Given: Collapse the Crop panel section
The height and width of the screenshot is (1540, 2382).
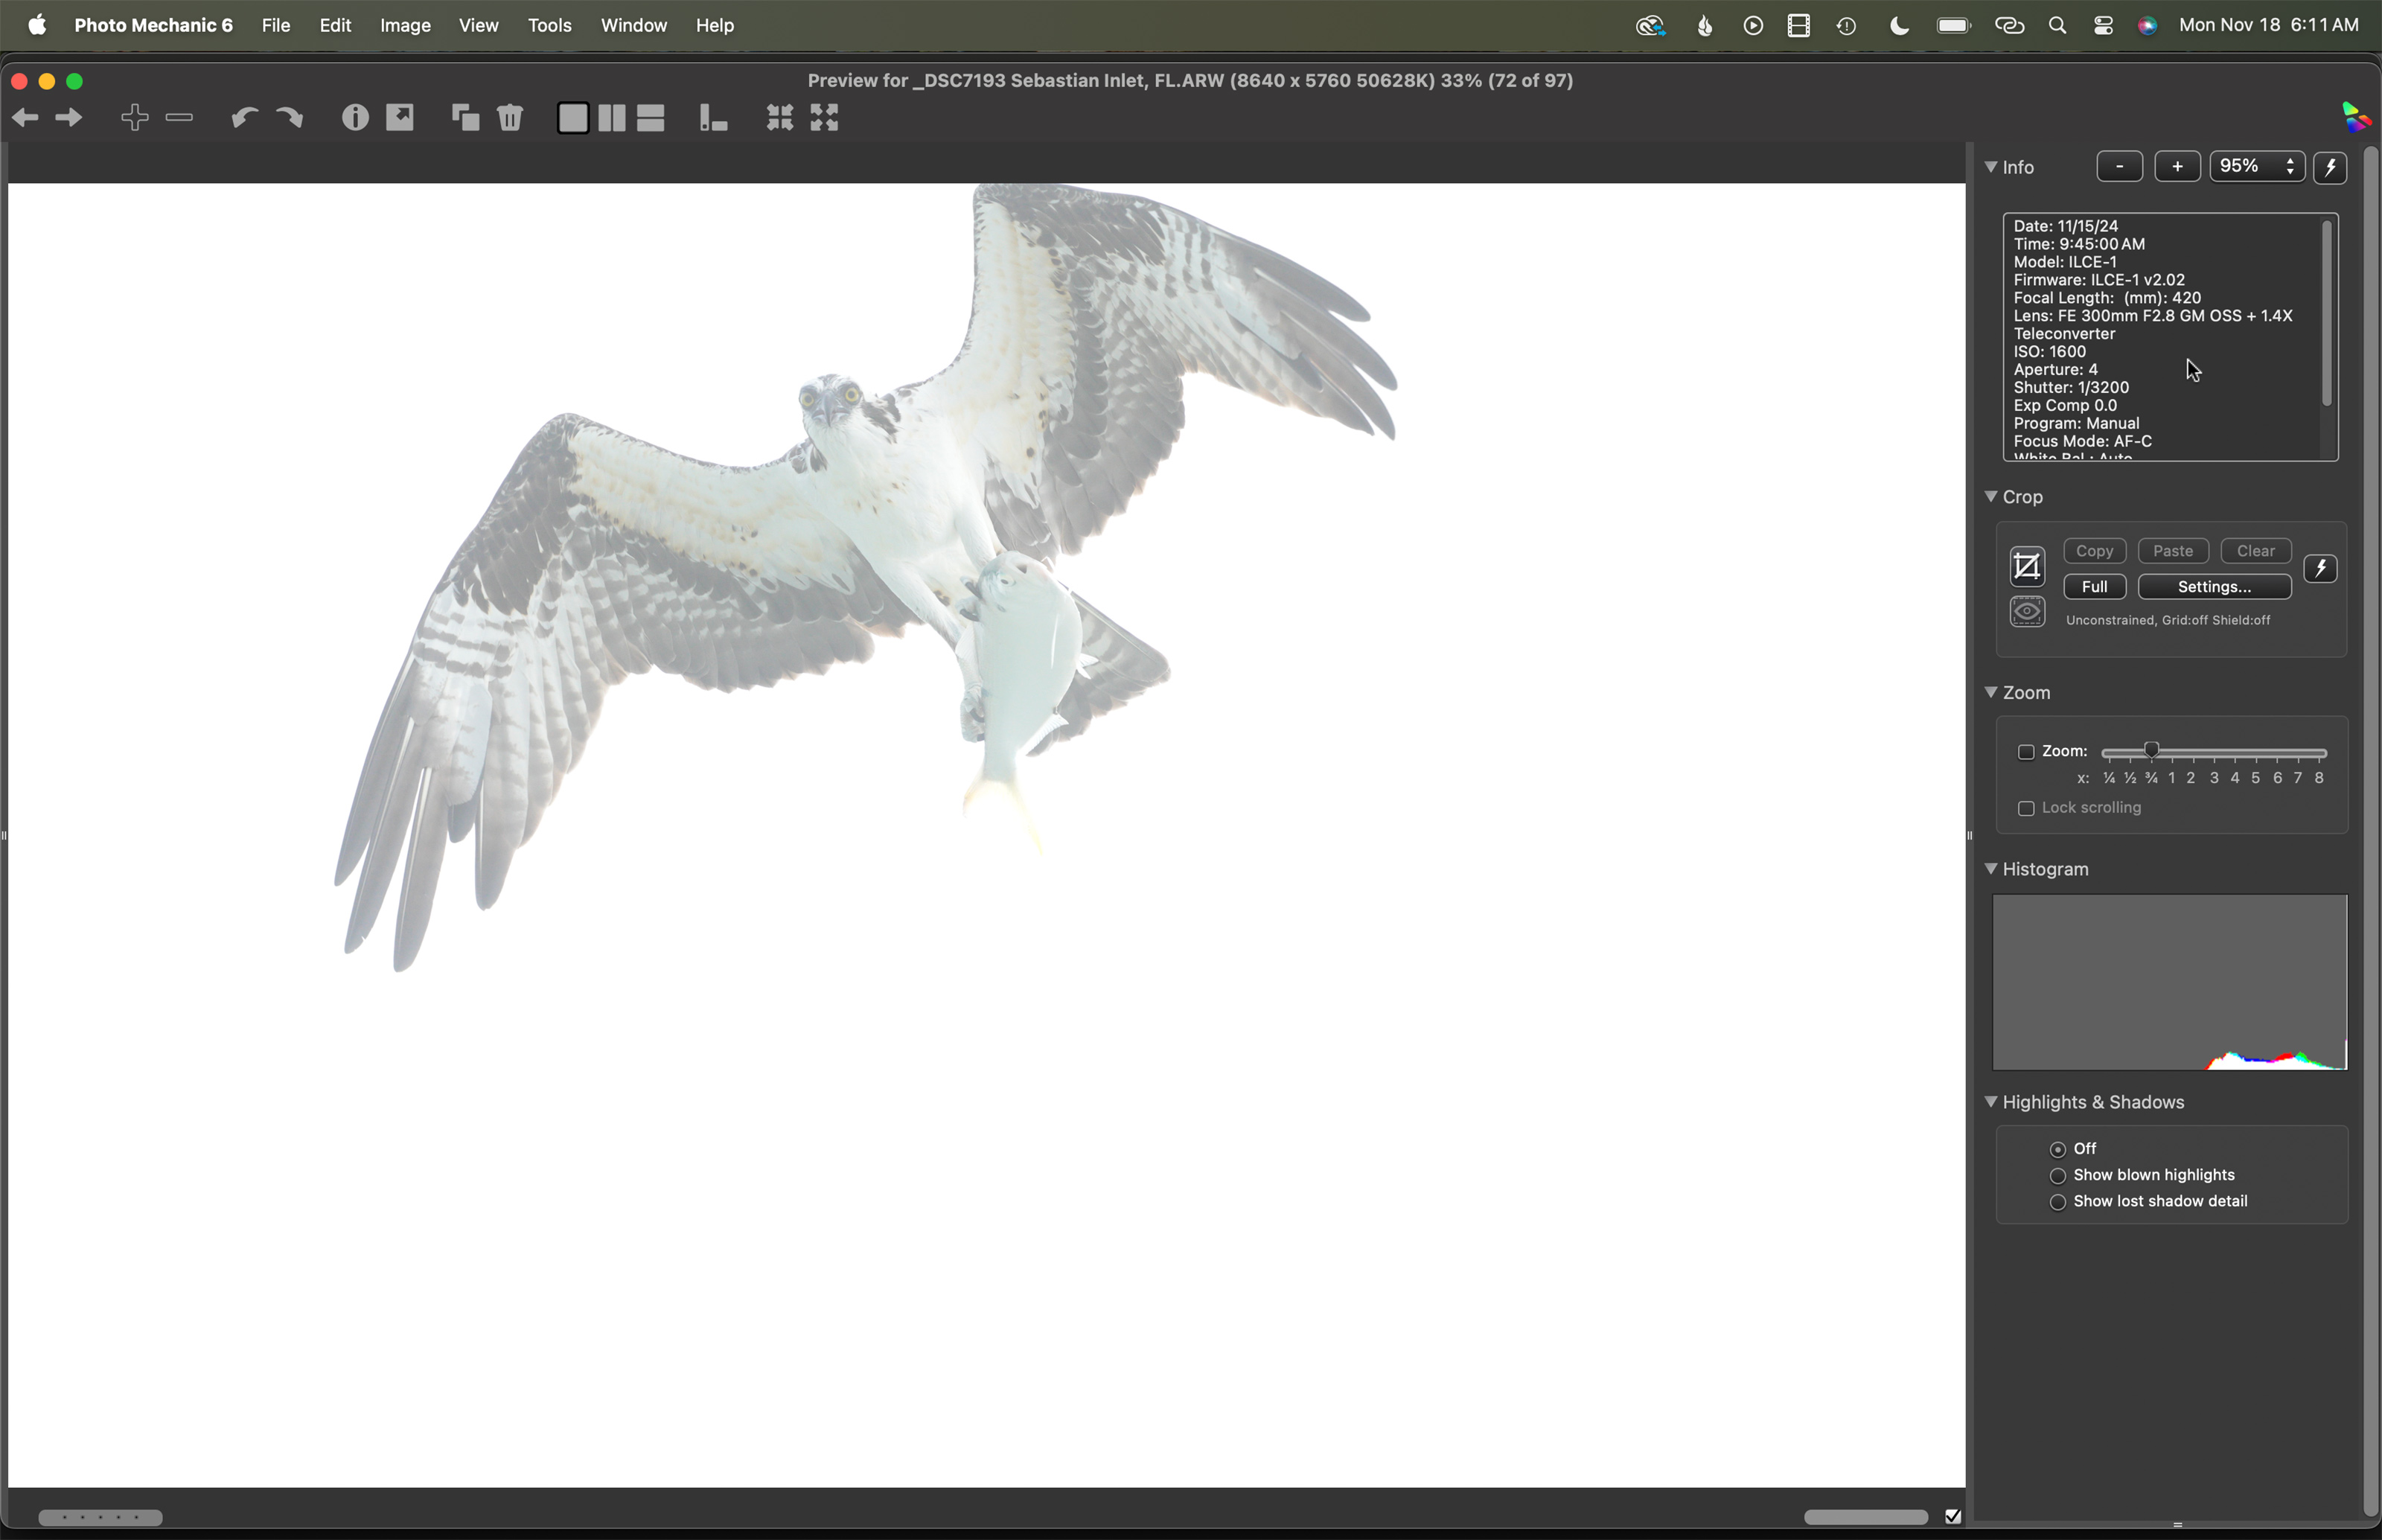Looking at the screenshot, I should (1991, 496).
